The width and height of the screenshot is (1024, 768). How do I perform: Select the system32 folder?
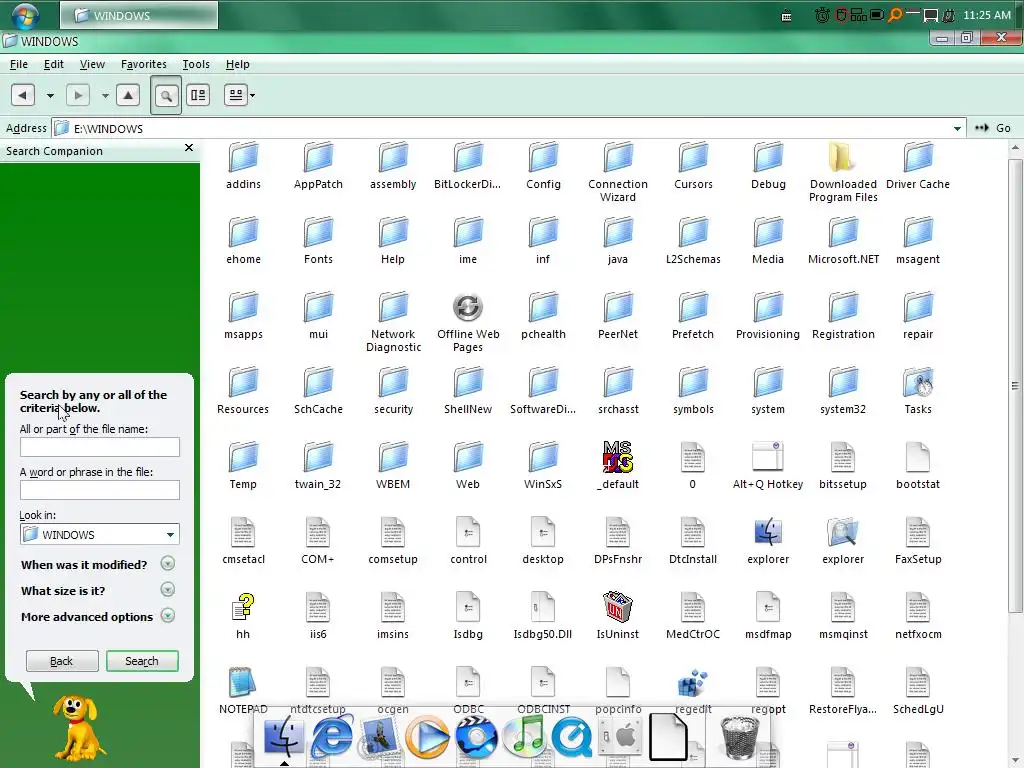coord(842,382)
